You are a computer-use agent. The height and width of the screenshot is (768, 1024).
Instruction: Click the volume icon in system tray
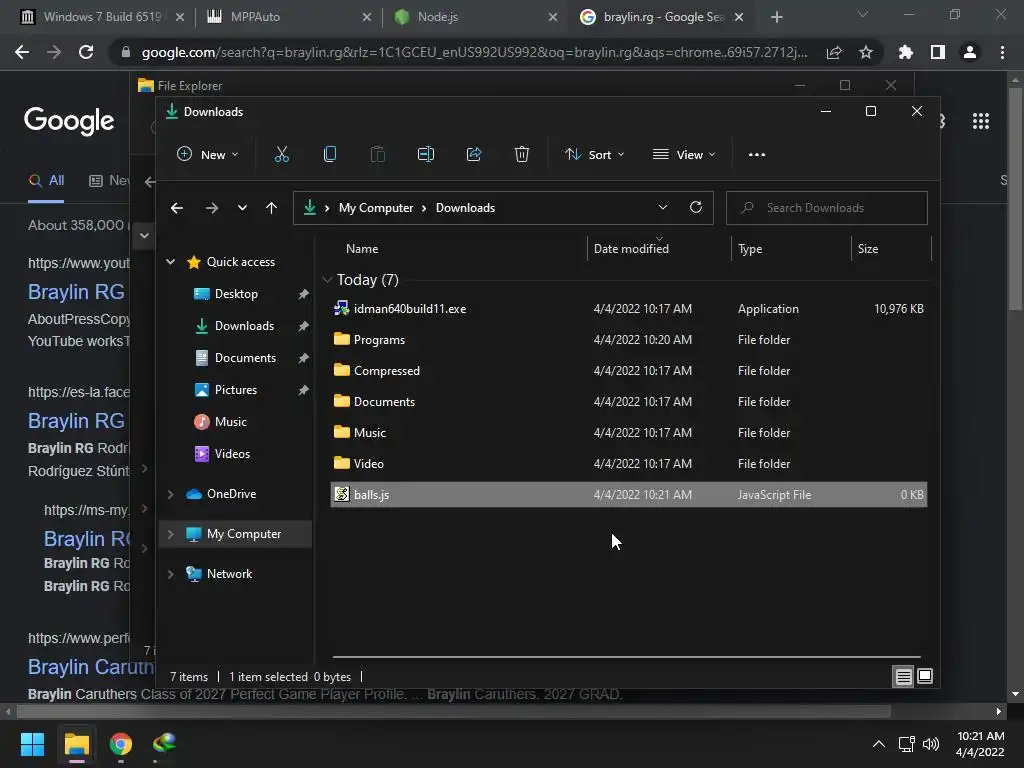(931, 744)
